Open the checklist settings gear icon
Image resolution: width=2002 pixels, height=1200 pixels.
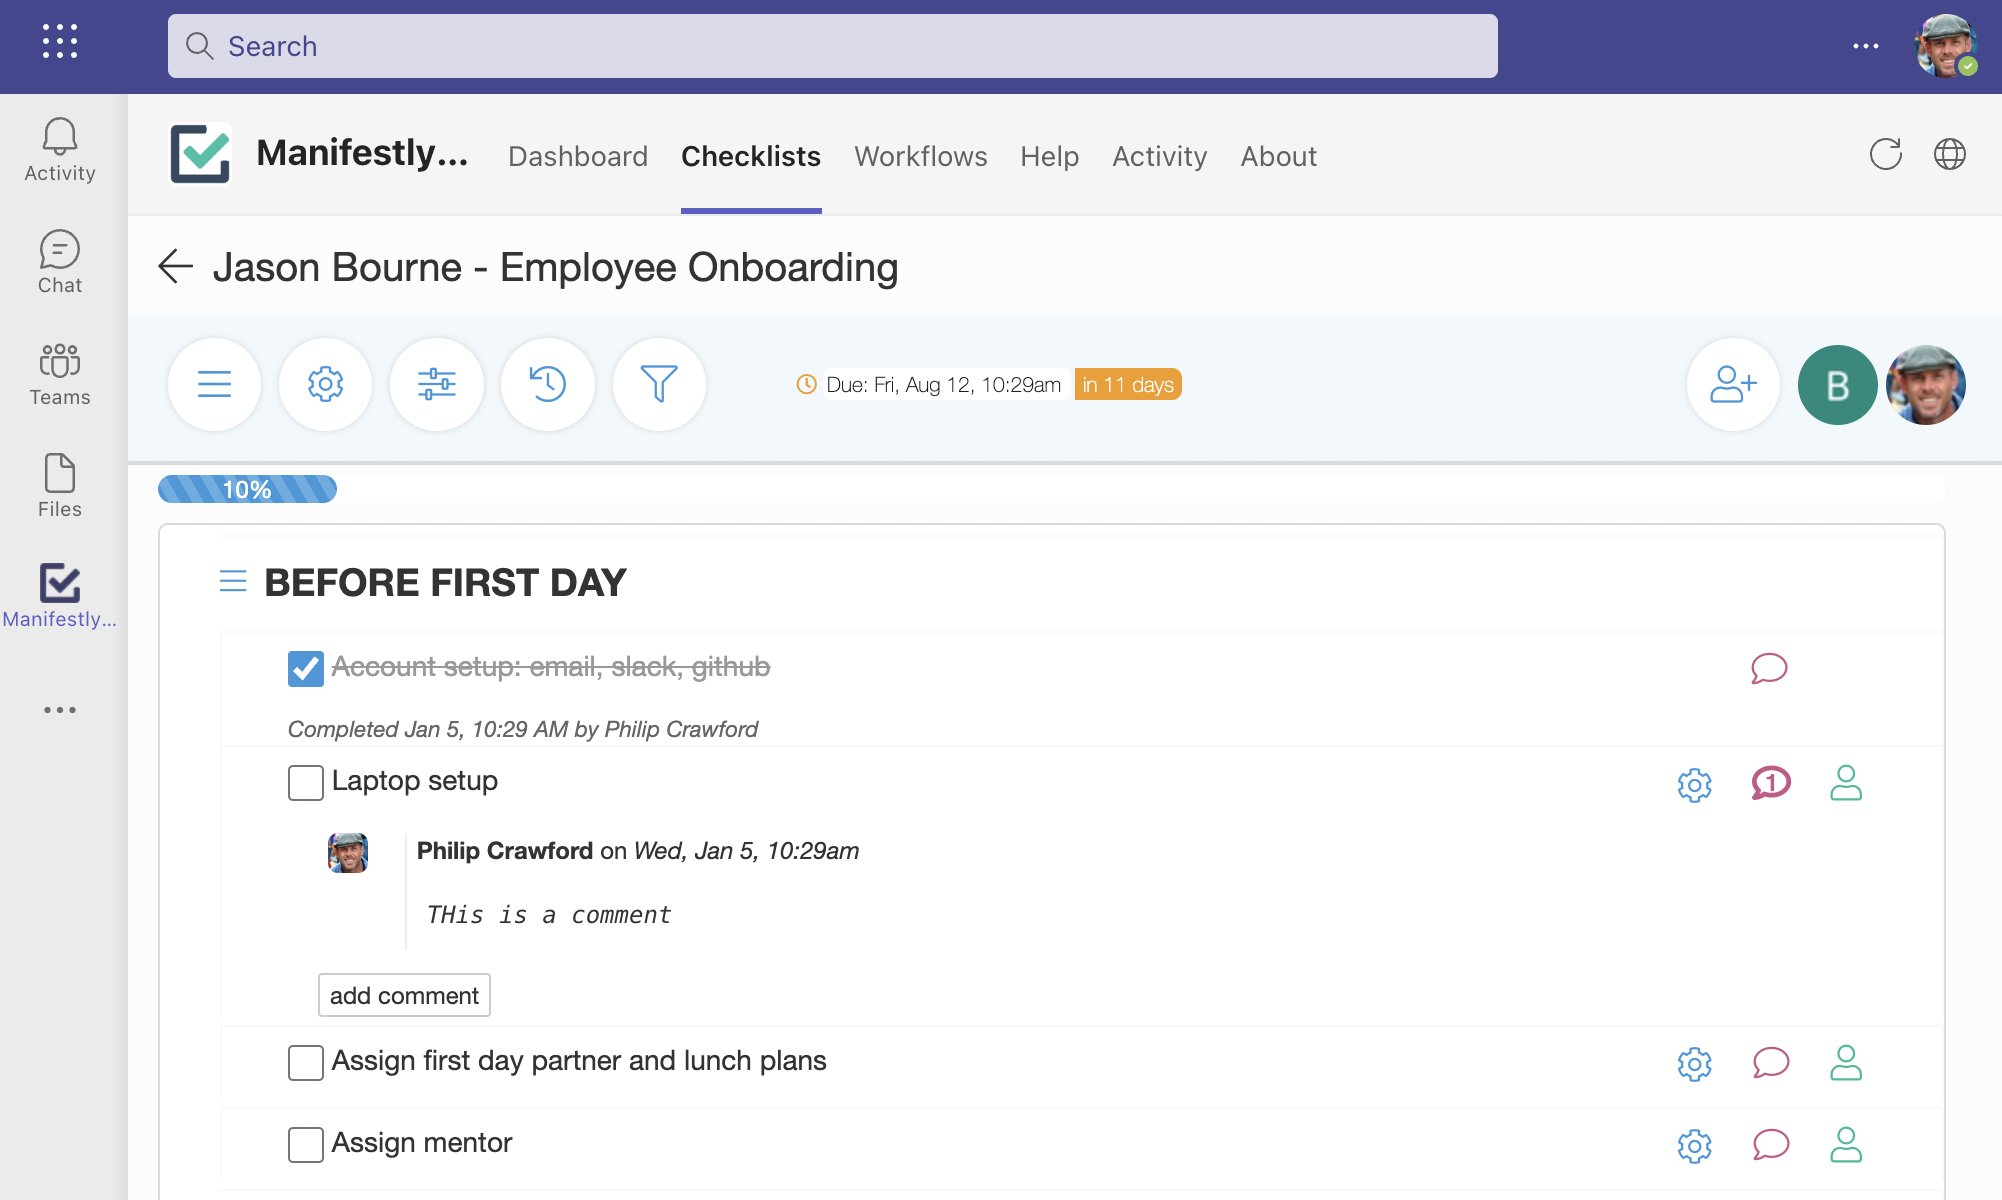(x=325, y=384)
